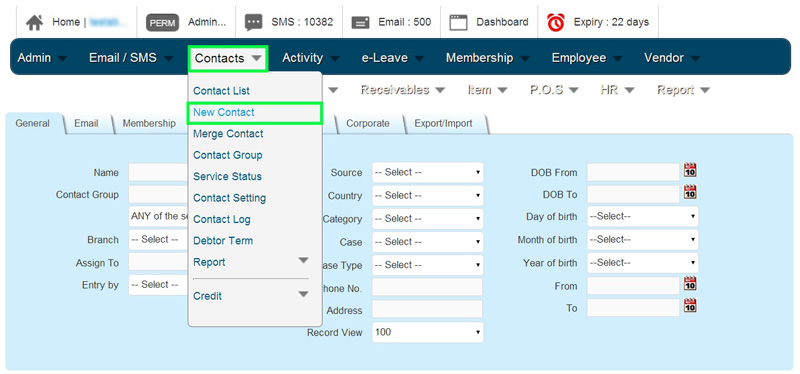The image size is (800, 374).
Task: Open the Case dropdown
Action: pyautogui.click(x=428, y=242)
